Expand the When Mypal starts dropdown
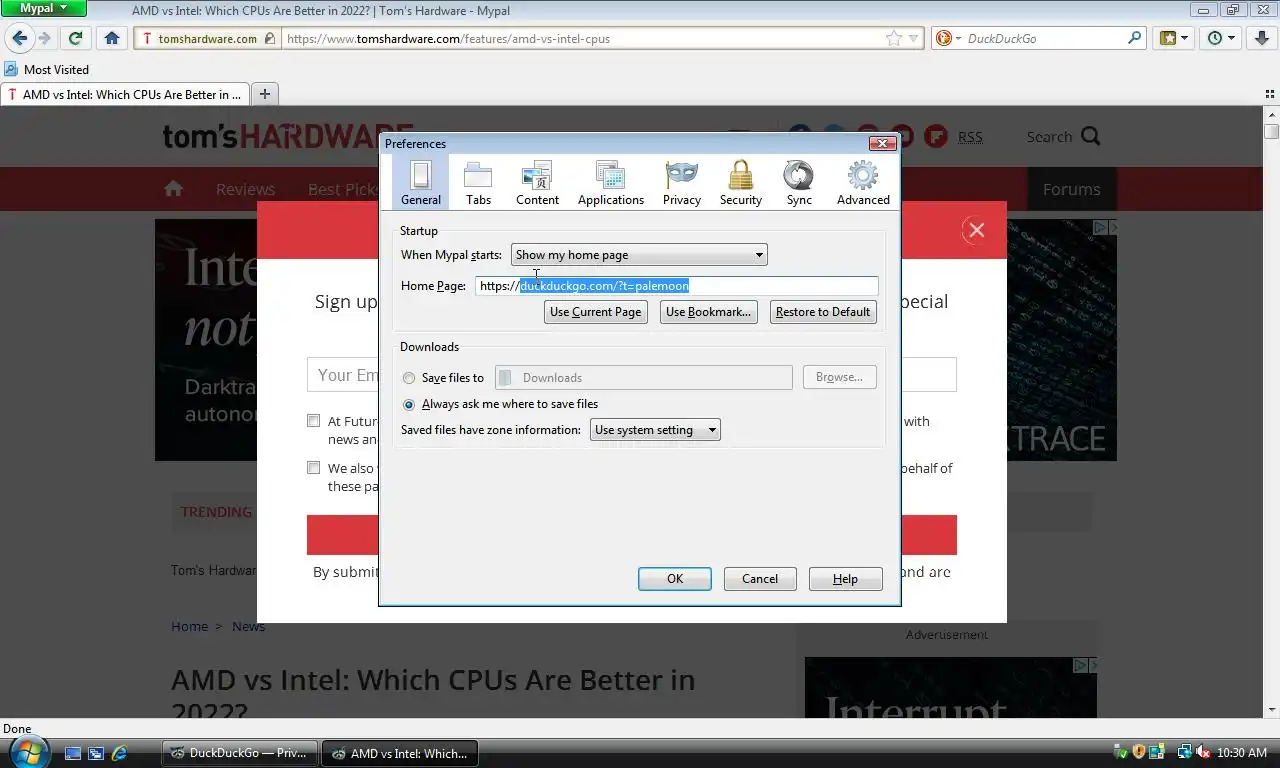Screen dimensions: 1280x768 (x=639, y=255)
